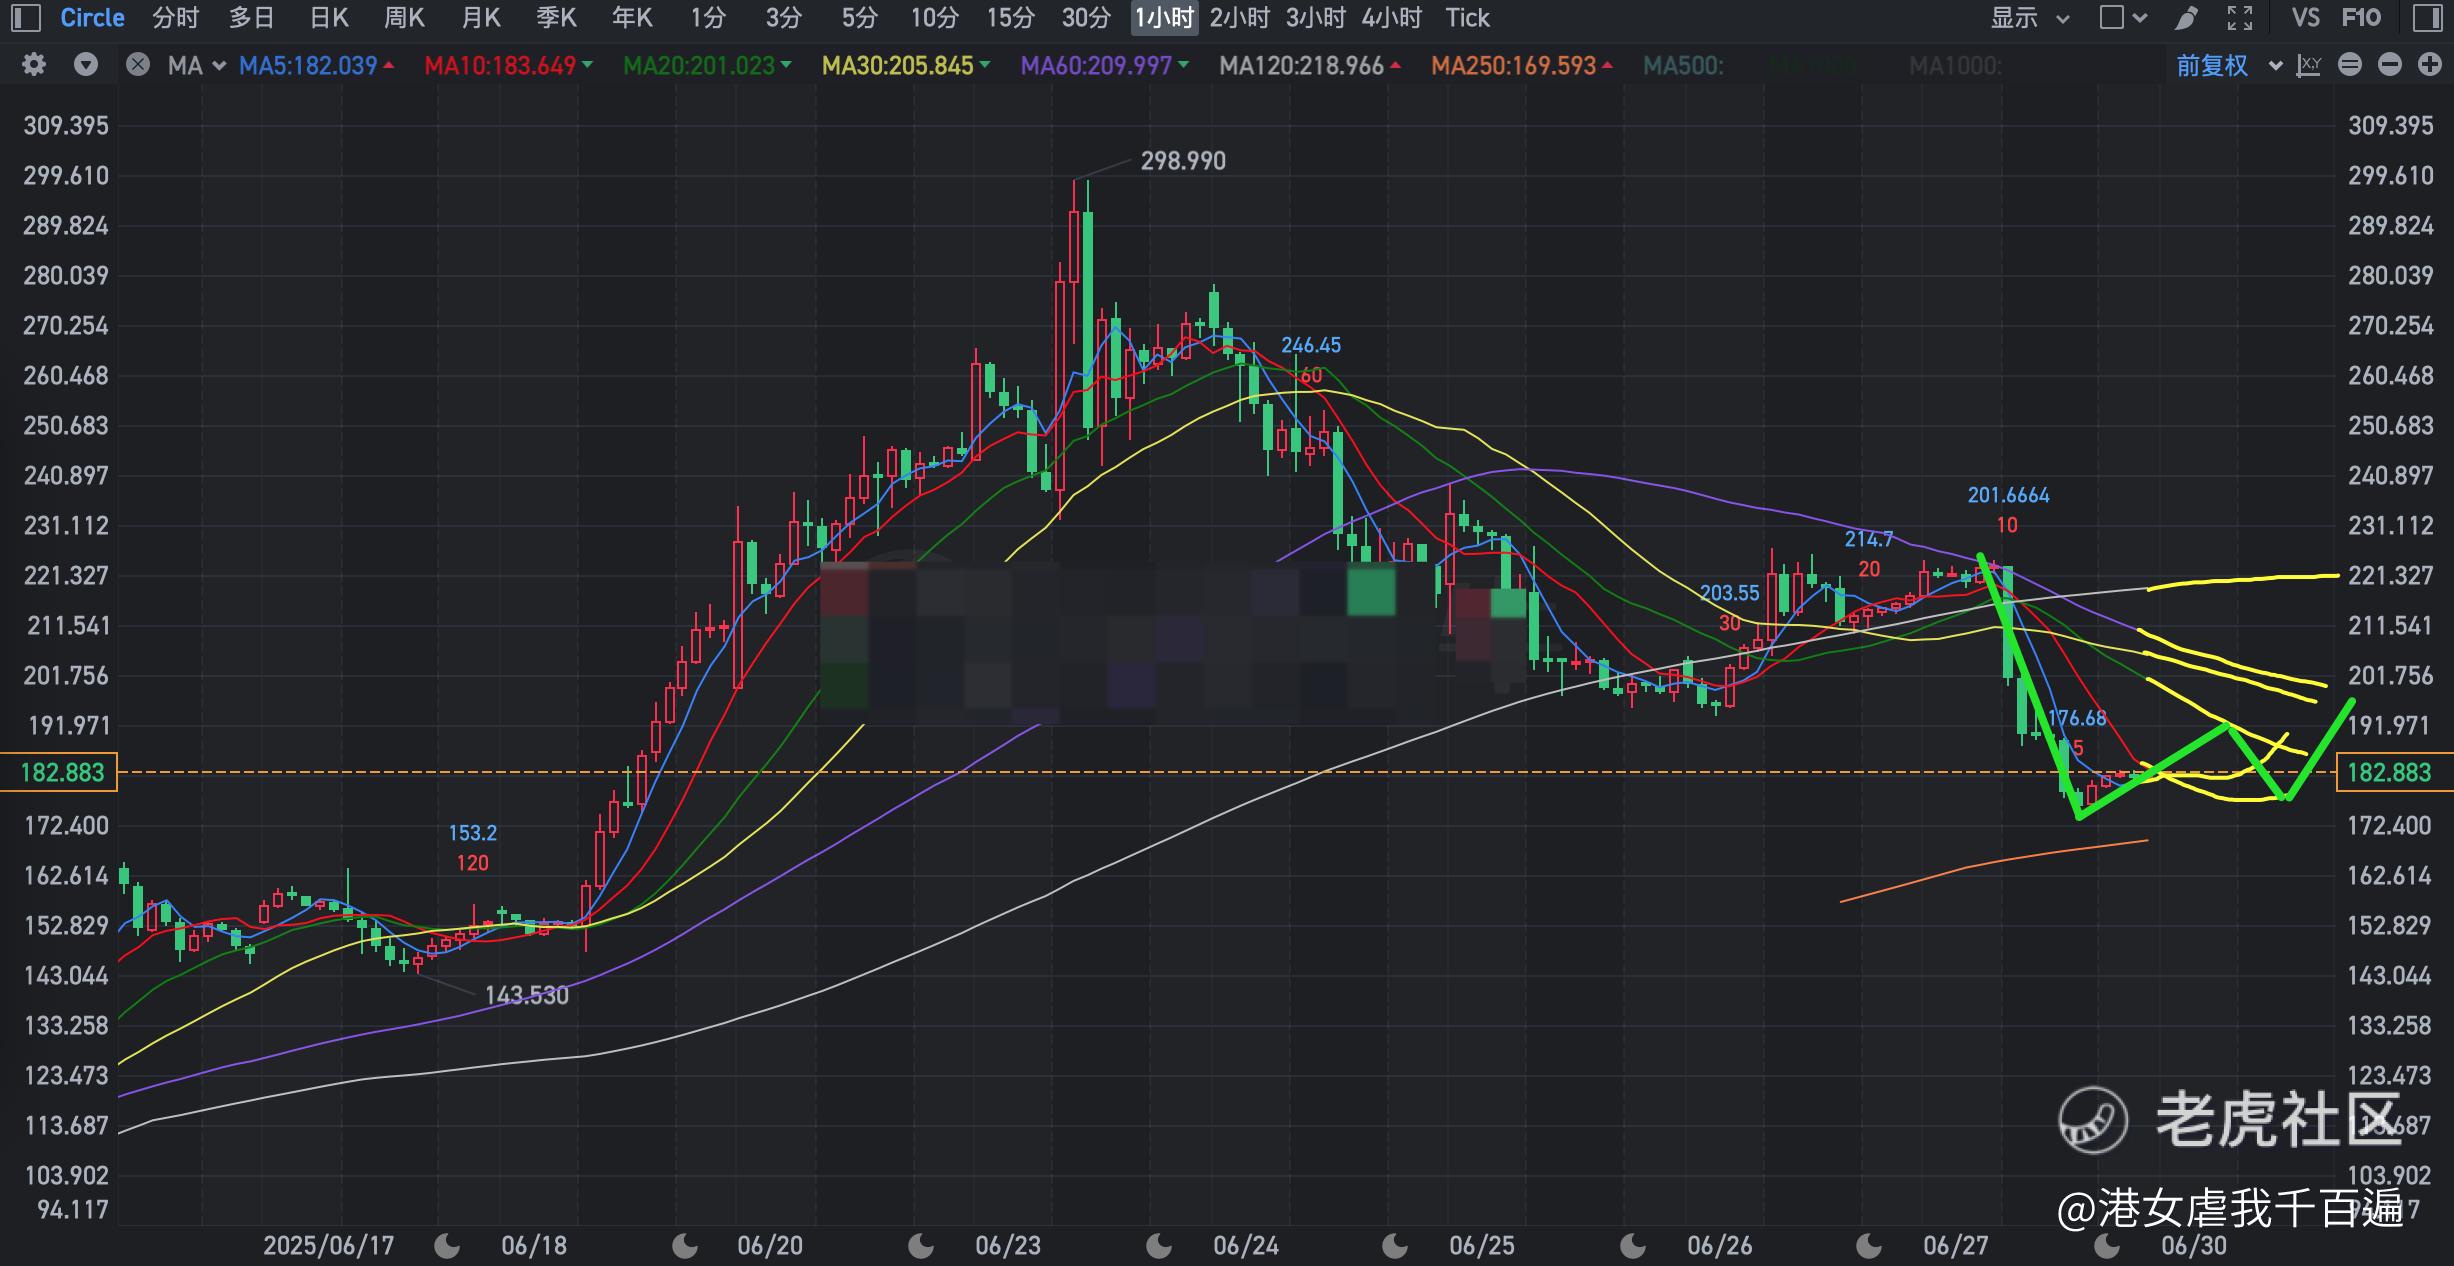
Task: Switch to the 多日 multi-day tab
Action: click(252, 18)
